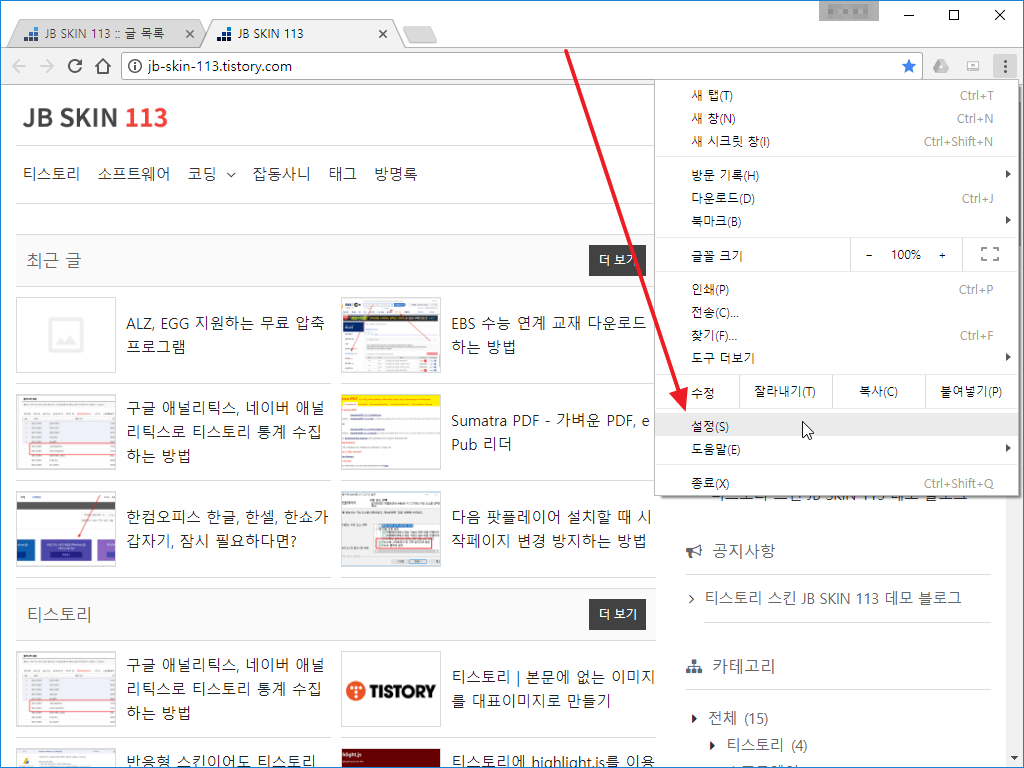Open article '티스토리 | 본문에 없는 이미지를 대표이미지로'
1024x768 pixels.
553,688
